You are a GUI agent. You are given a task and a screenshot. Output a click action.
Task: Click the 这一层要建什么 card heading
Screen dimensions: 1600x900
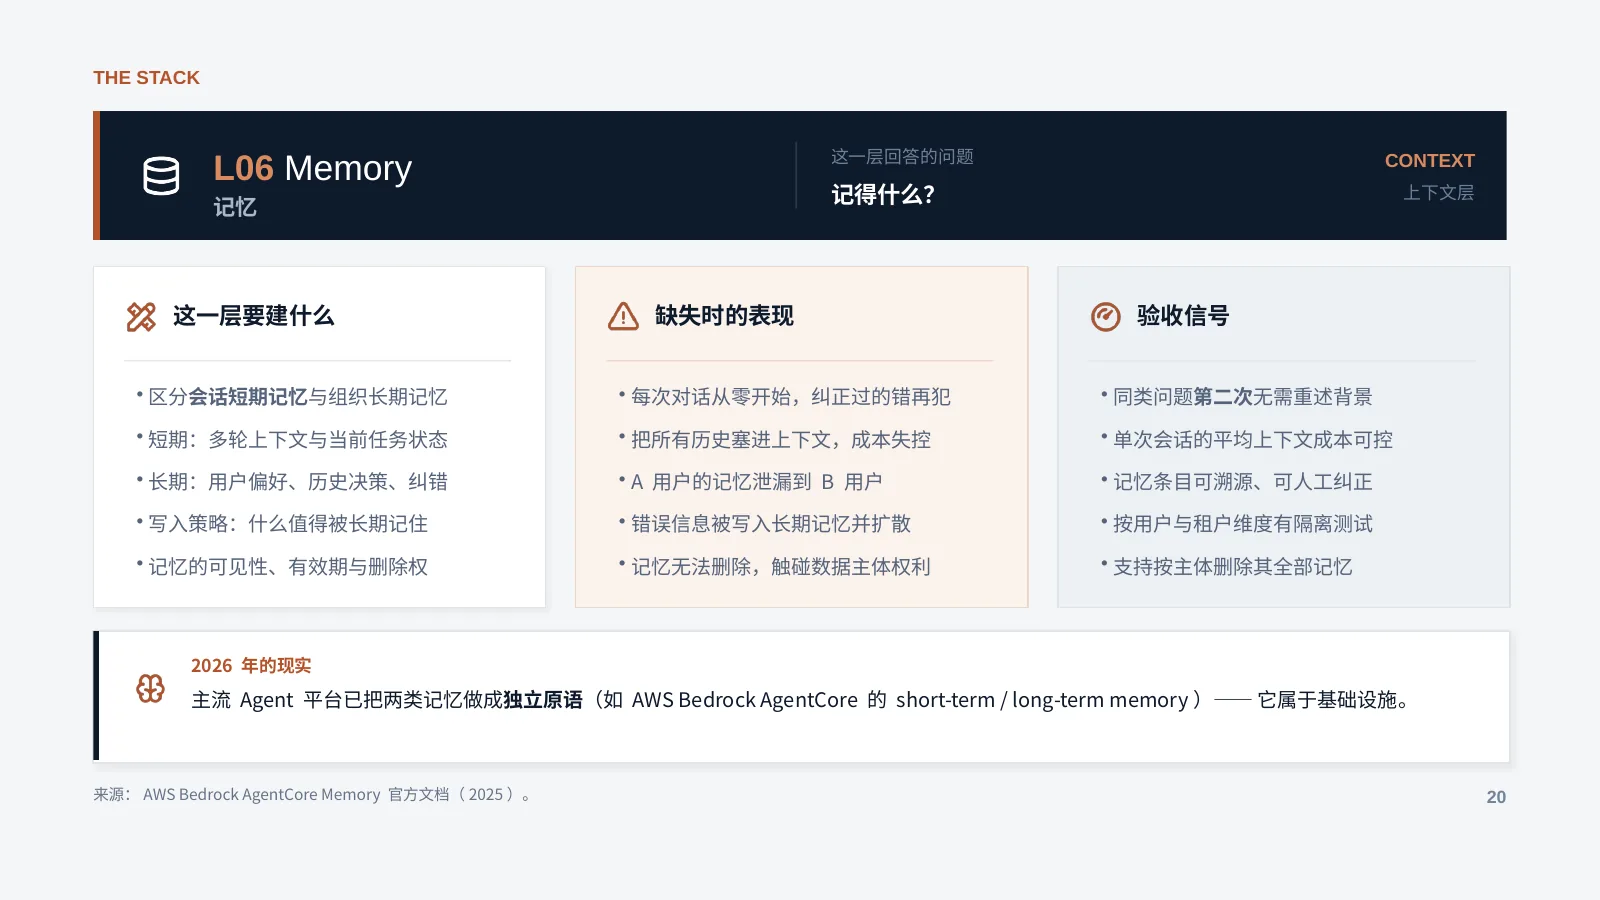point(253,316)
